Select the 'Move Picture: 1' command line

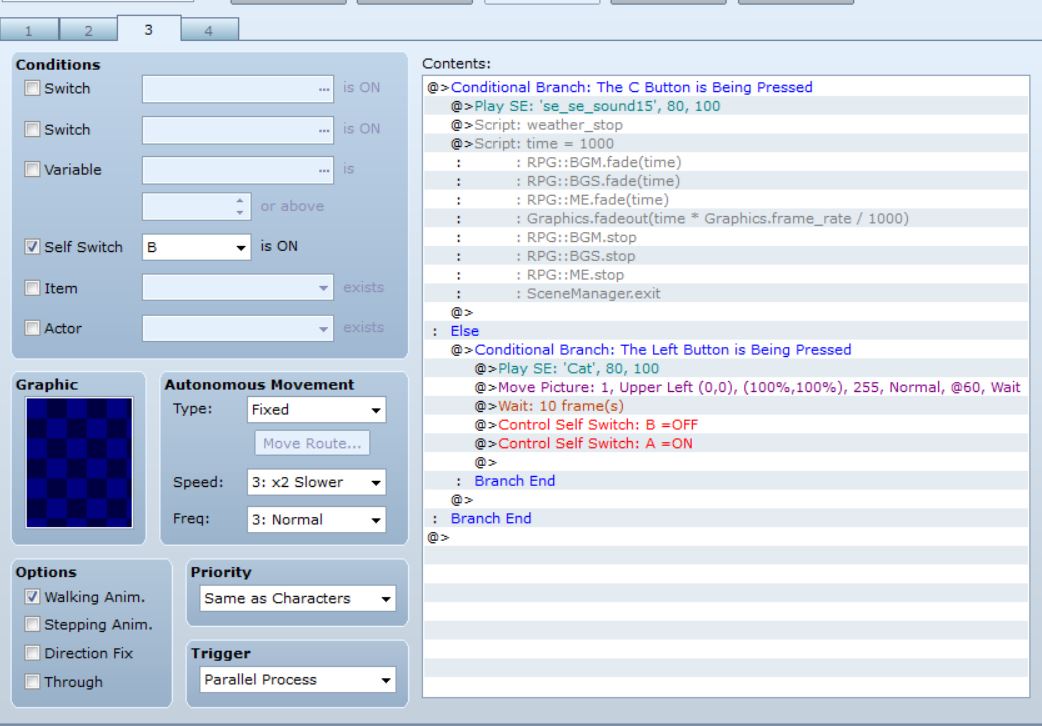tap(726, 387)
